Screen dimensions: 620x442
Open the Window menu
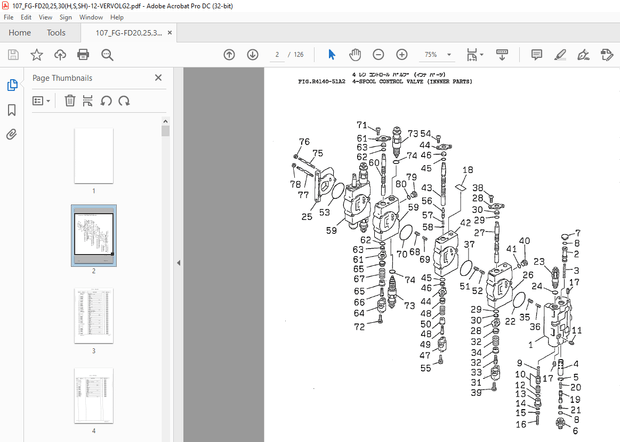tap(91, 17)
